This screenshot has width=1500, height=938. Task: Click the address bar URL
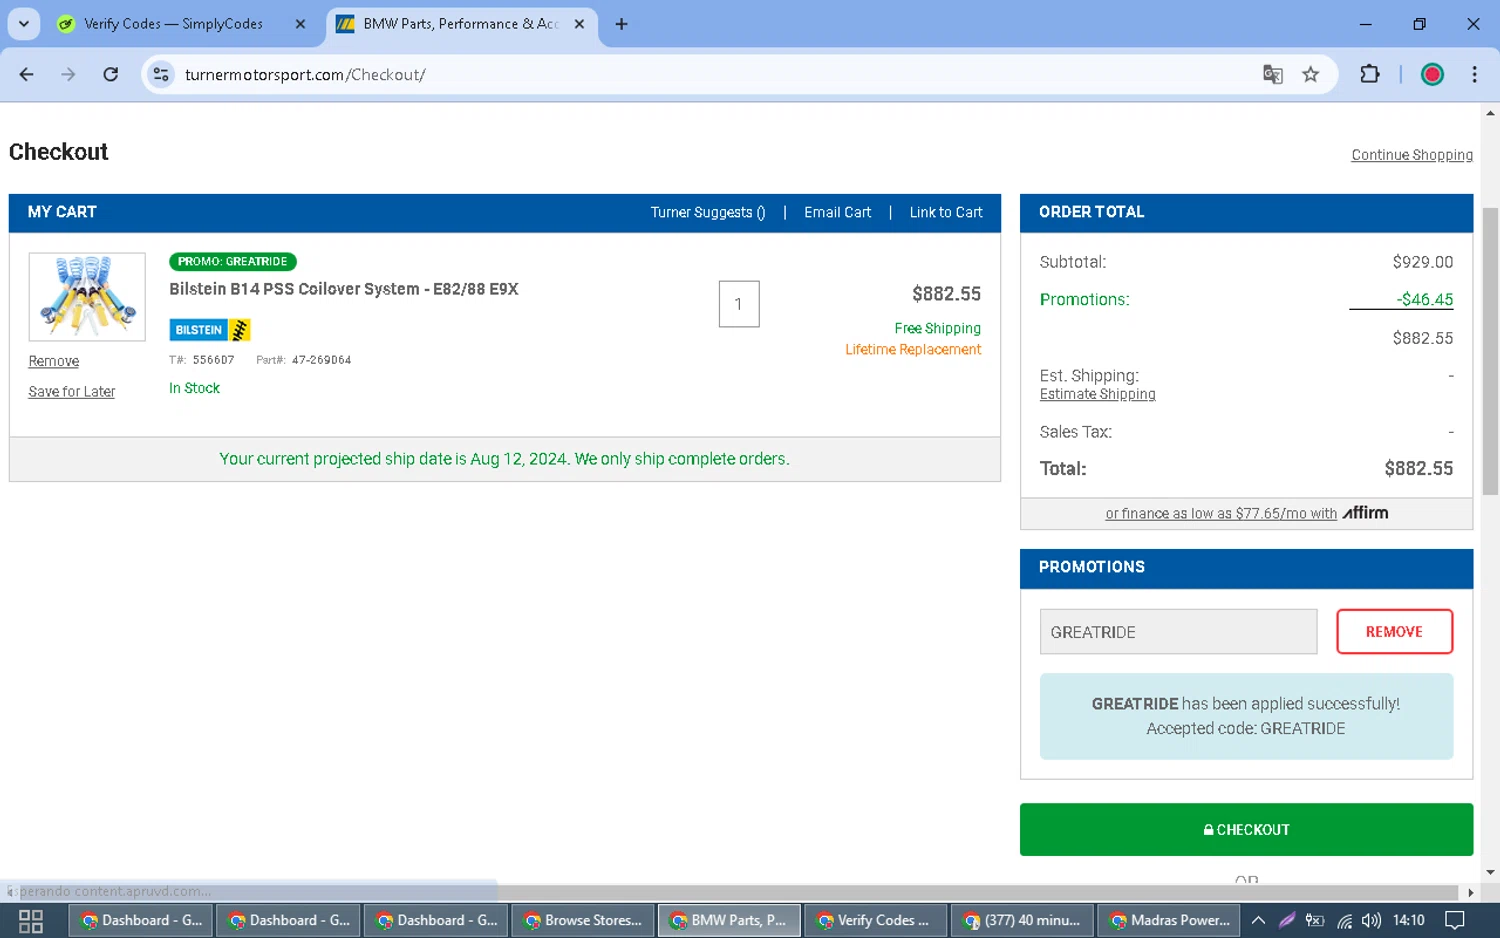tap(305, 75)
